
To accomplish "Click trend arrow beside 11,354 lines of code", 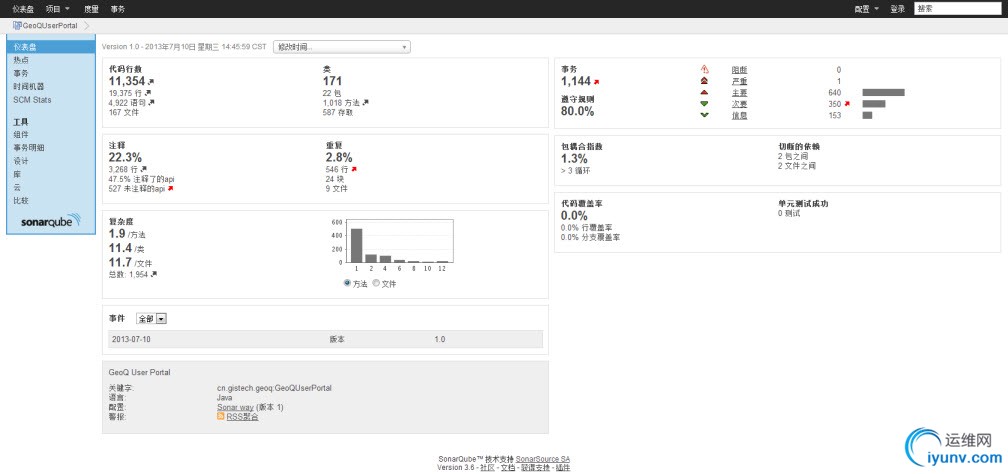I will (151, 82).
